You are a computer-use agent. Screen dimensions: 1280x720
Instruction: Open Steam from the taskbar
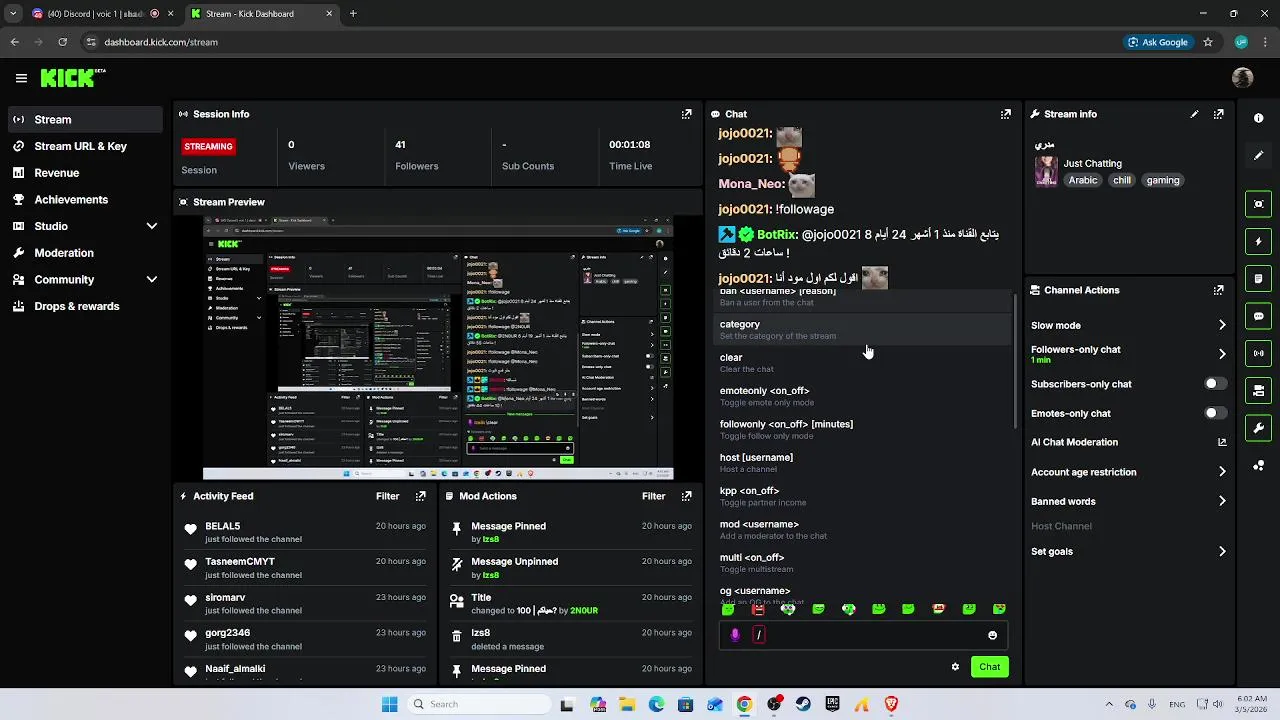point(803,704)
